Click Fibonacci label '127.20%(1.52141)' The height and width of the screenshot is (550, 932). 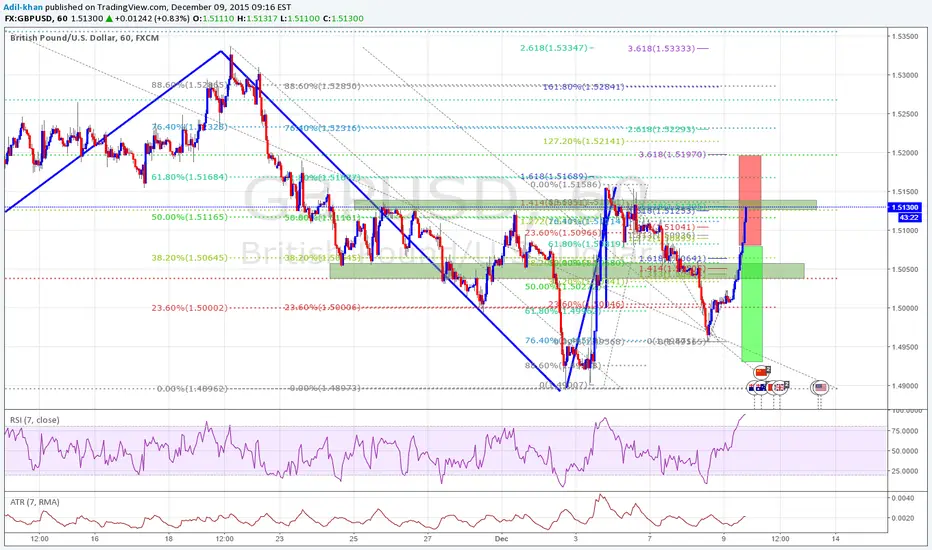coord(584,141)
